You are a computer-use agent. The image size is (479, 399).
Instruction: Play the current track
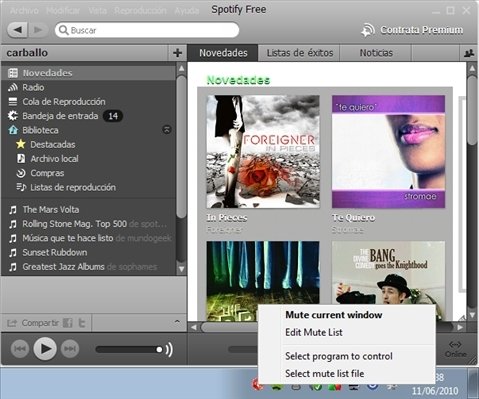pyautogui.click(x=45, y=349)
